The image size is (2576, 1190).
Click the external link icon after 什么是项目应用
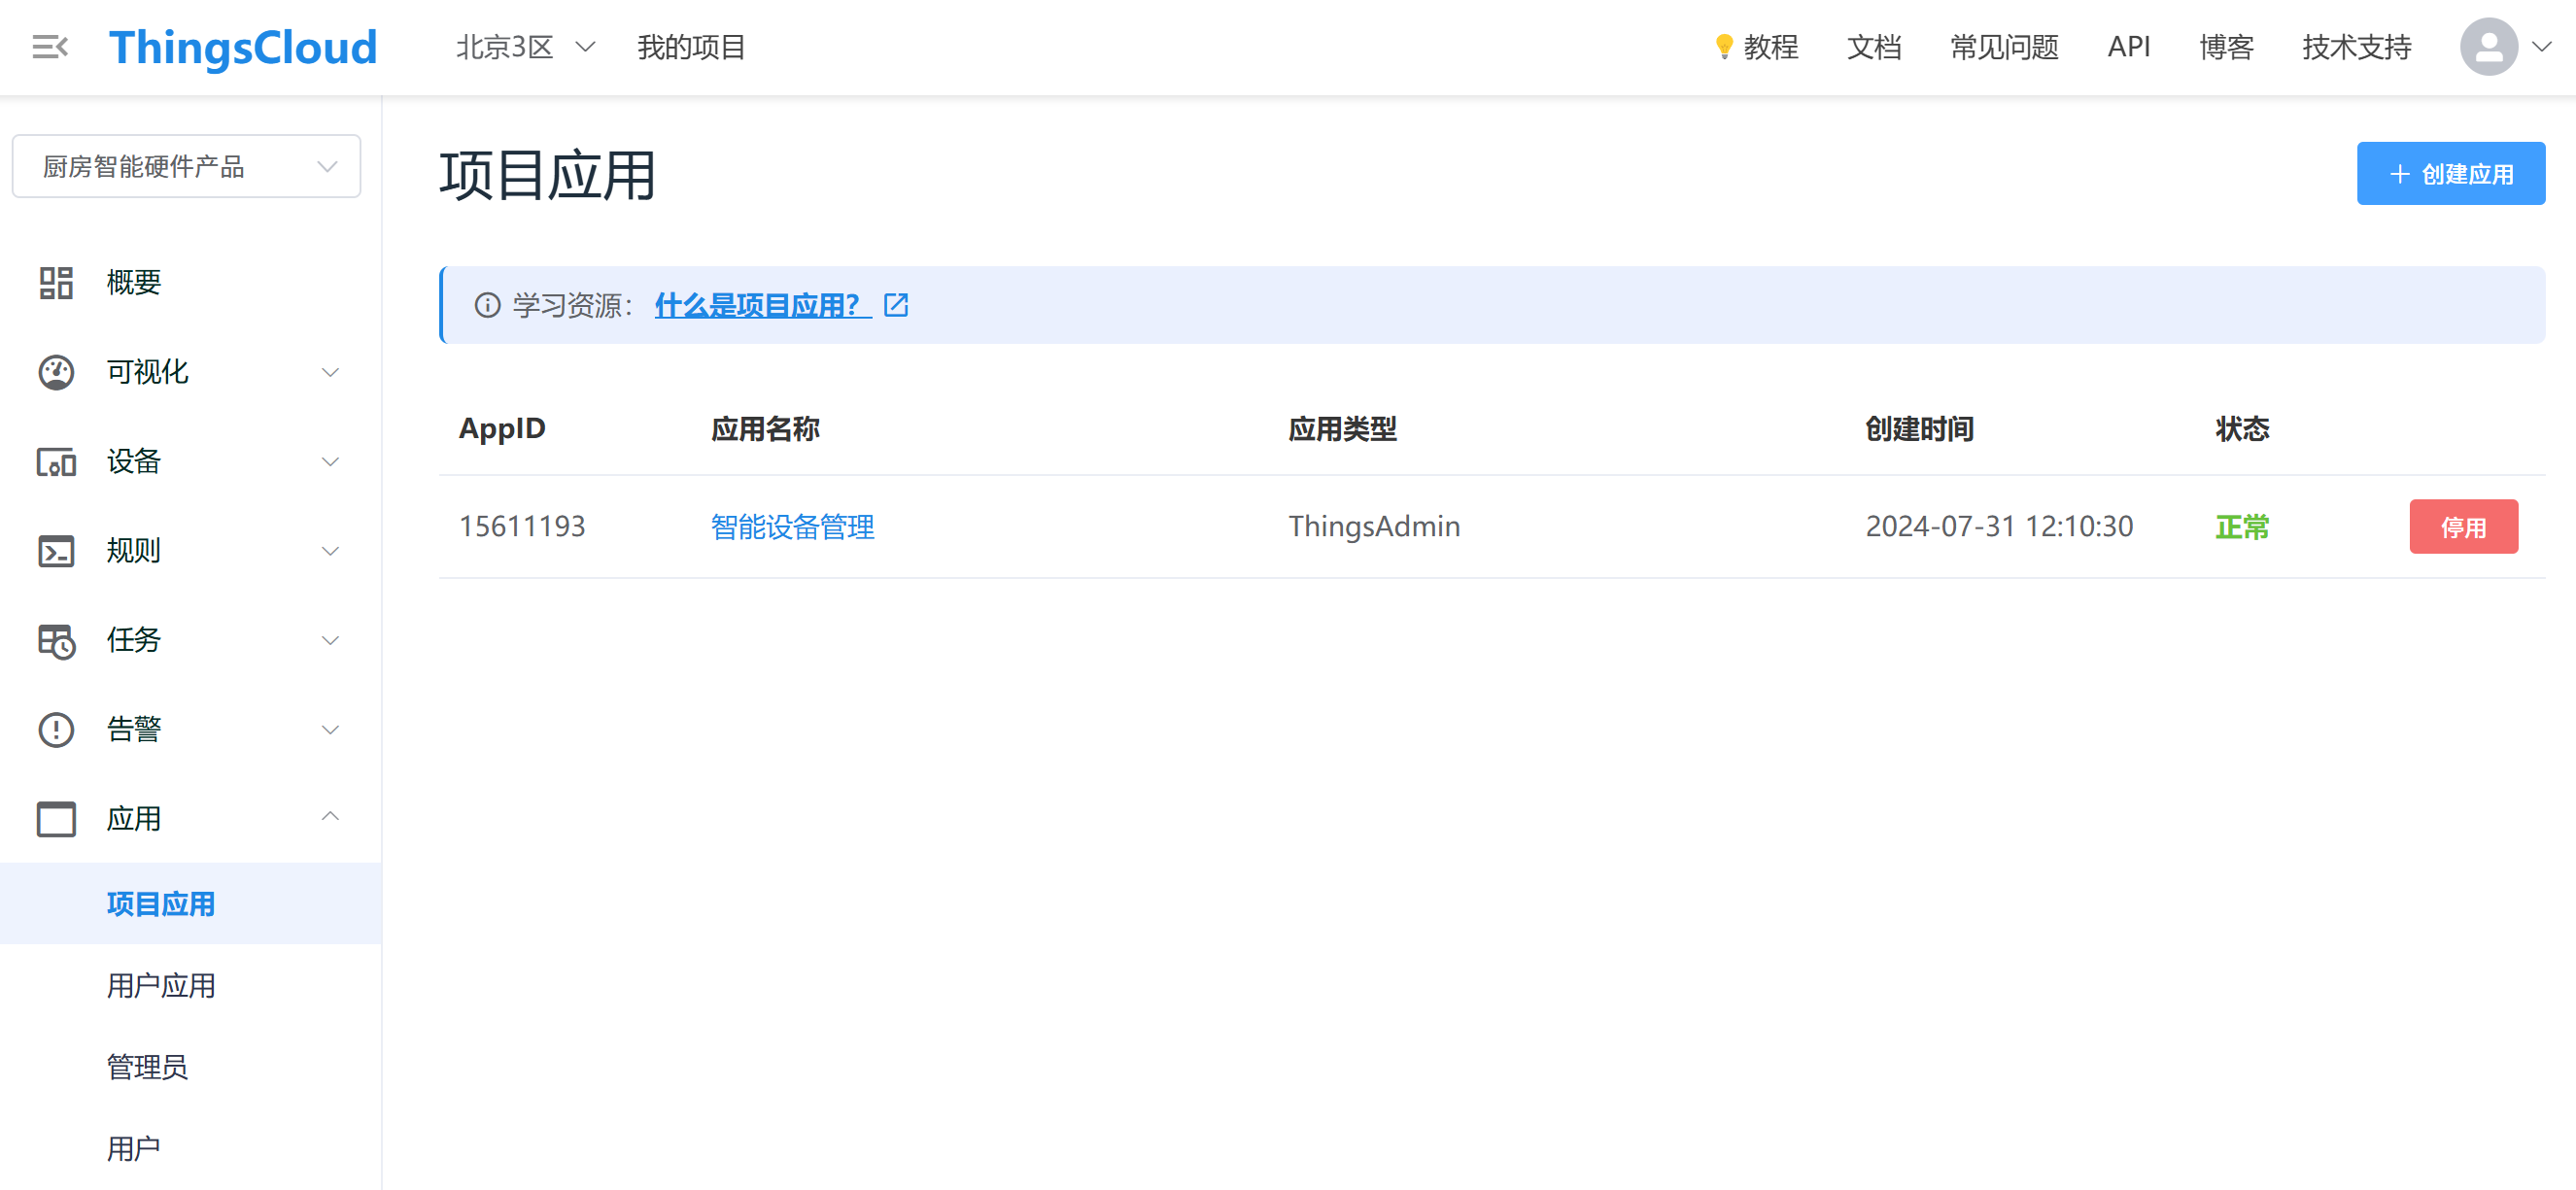tap(896, 305)
